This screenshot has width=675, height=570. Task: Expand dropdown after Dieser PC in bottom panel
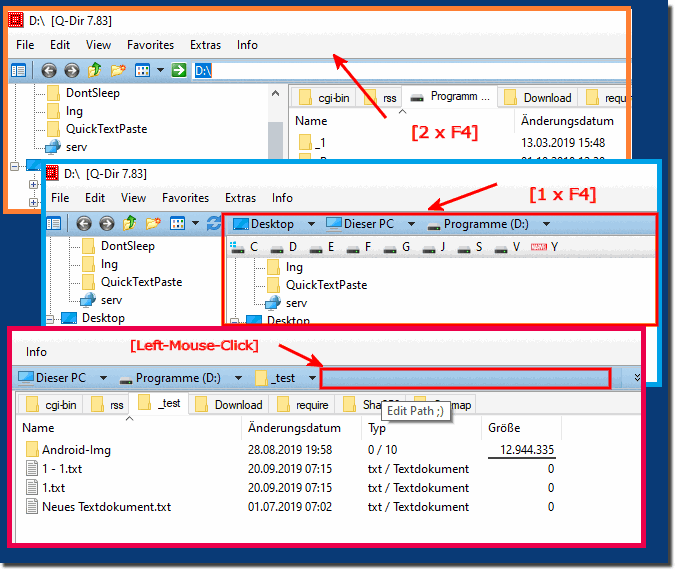pyautogui.click(x=103, y=378)
